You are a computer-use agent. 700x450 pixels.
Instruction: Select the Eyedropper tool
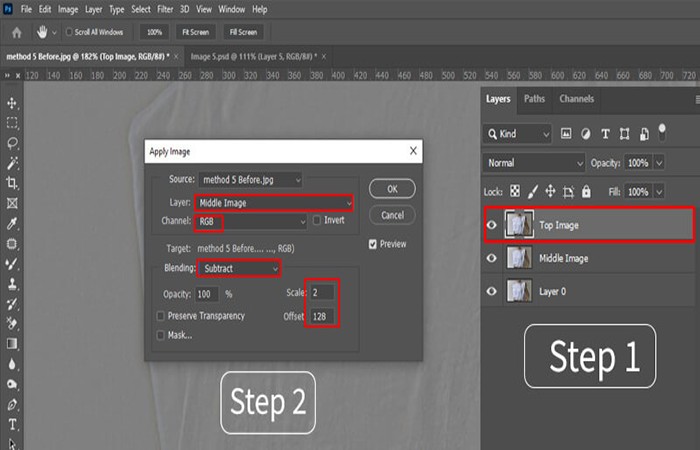tap(12, 224)
